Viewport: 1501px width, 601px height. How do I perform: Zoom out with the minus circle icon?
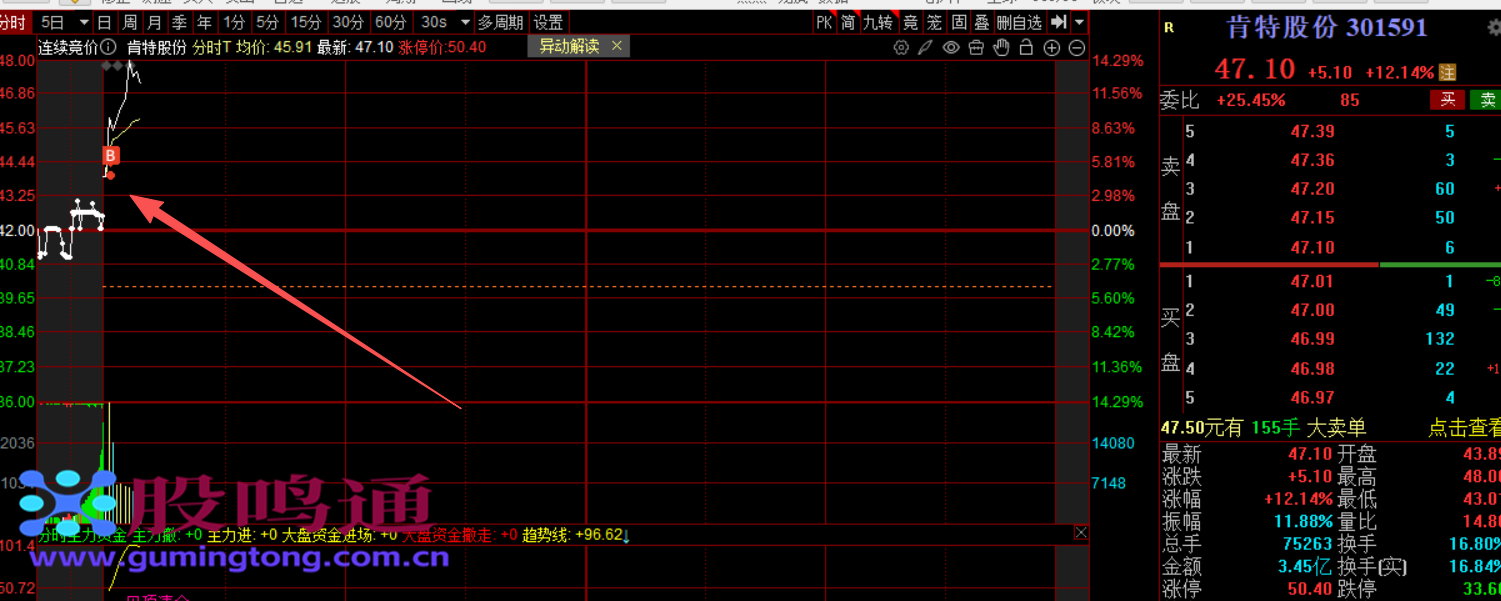pyautogui.click(x=1077, y=48)
